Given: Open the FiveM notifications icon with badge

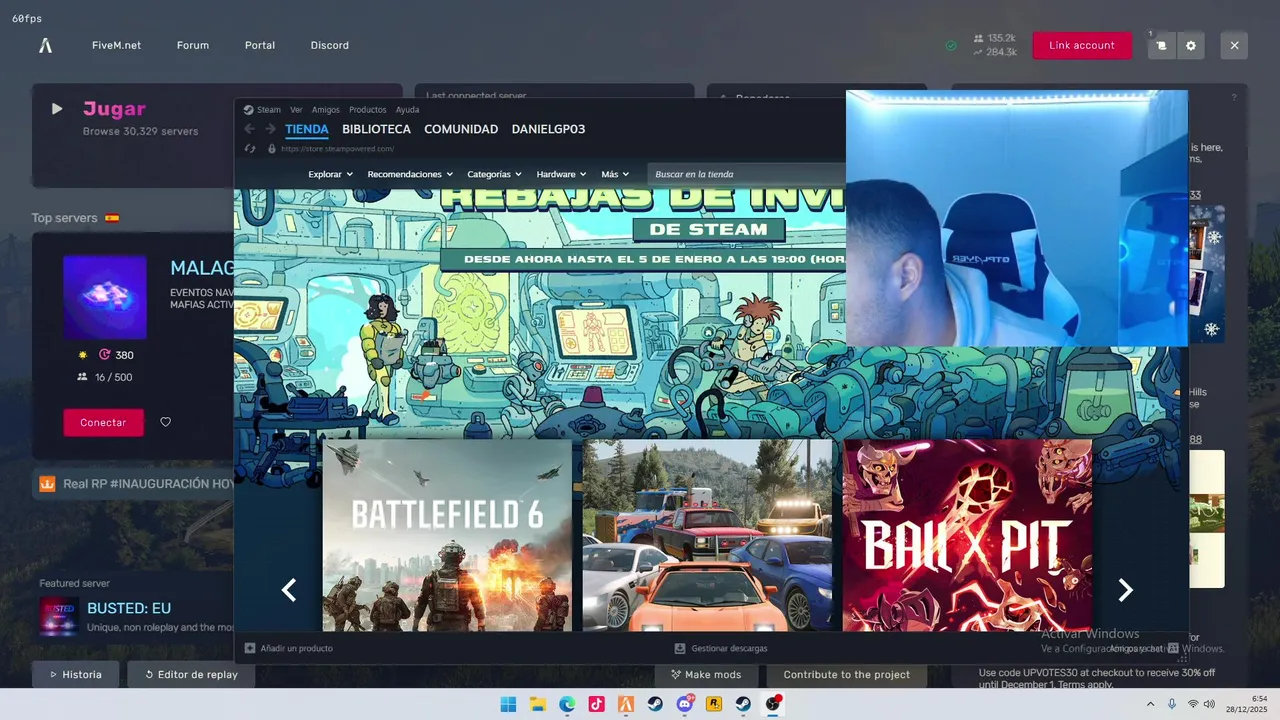Looking at the screenshot, I should click(1161, 45).
